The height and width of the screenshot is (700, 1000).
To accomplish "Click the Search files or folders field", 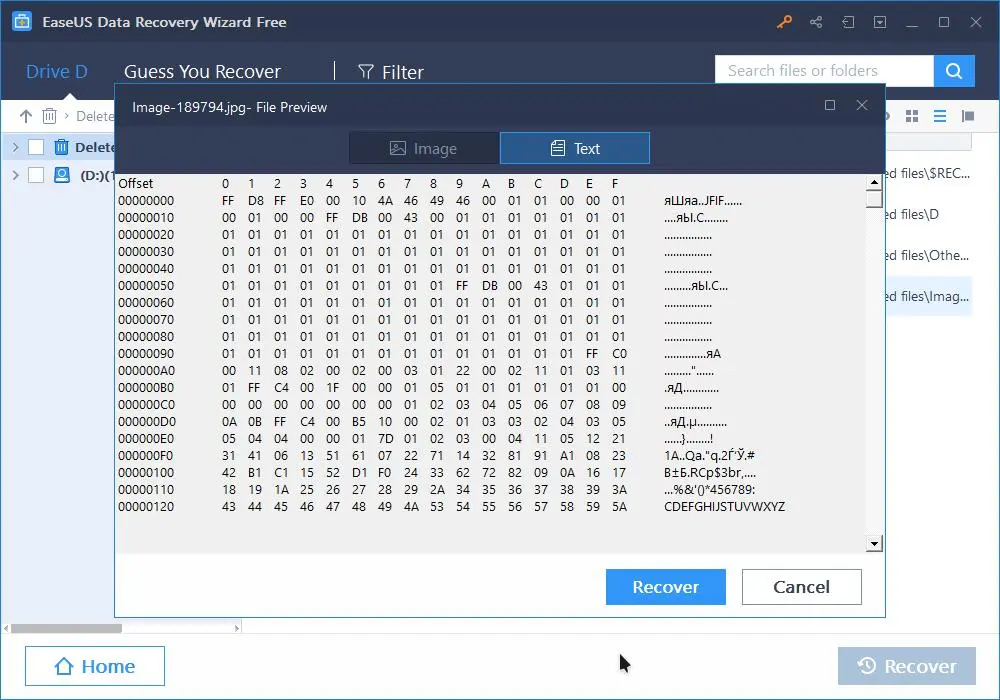I will click(824, 71).
